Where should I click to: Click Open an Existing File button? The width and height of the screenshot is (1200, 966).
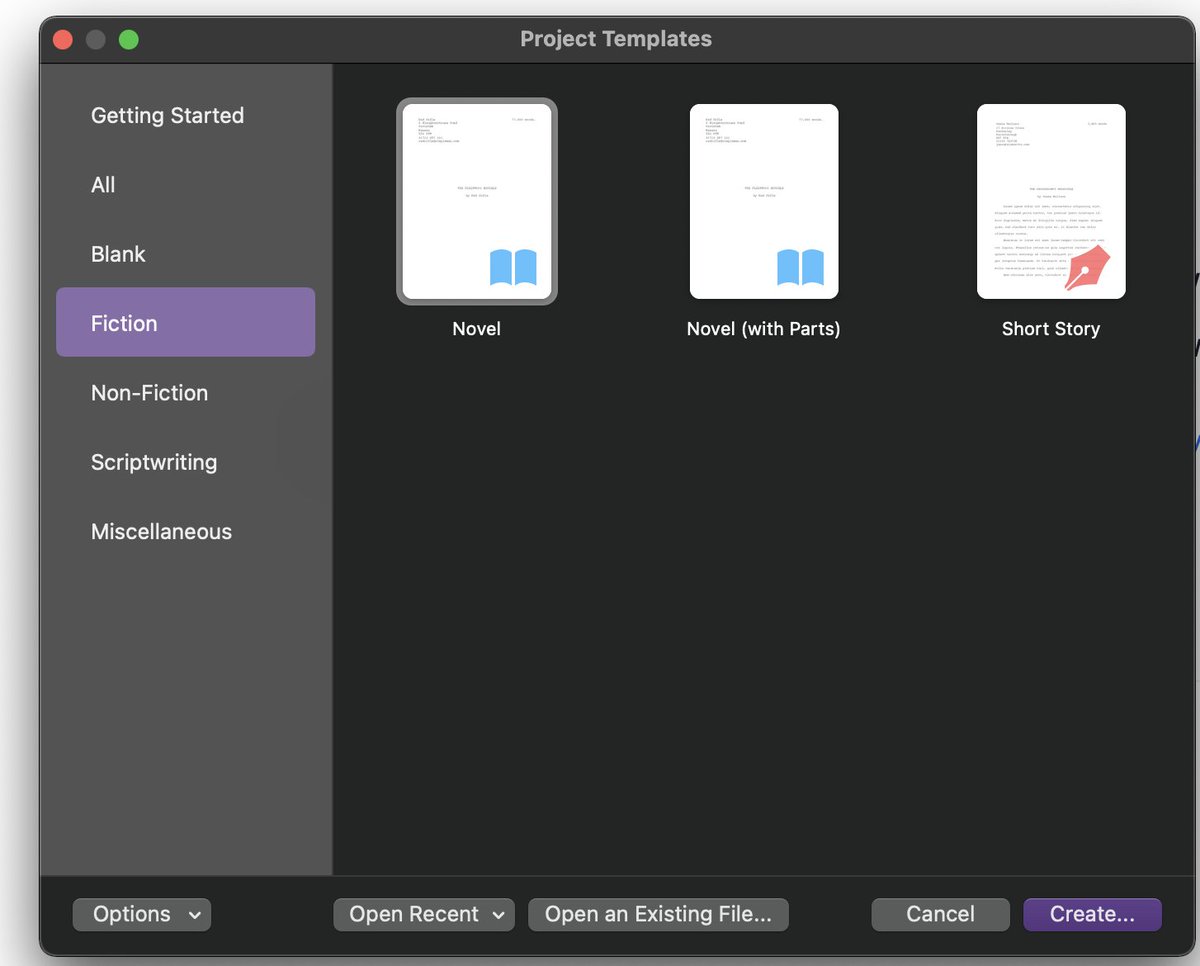click(658, 914)
